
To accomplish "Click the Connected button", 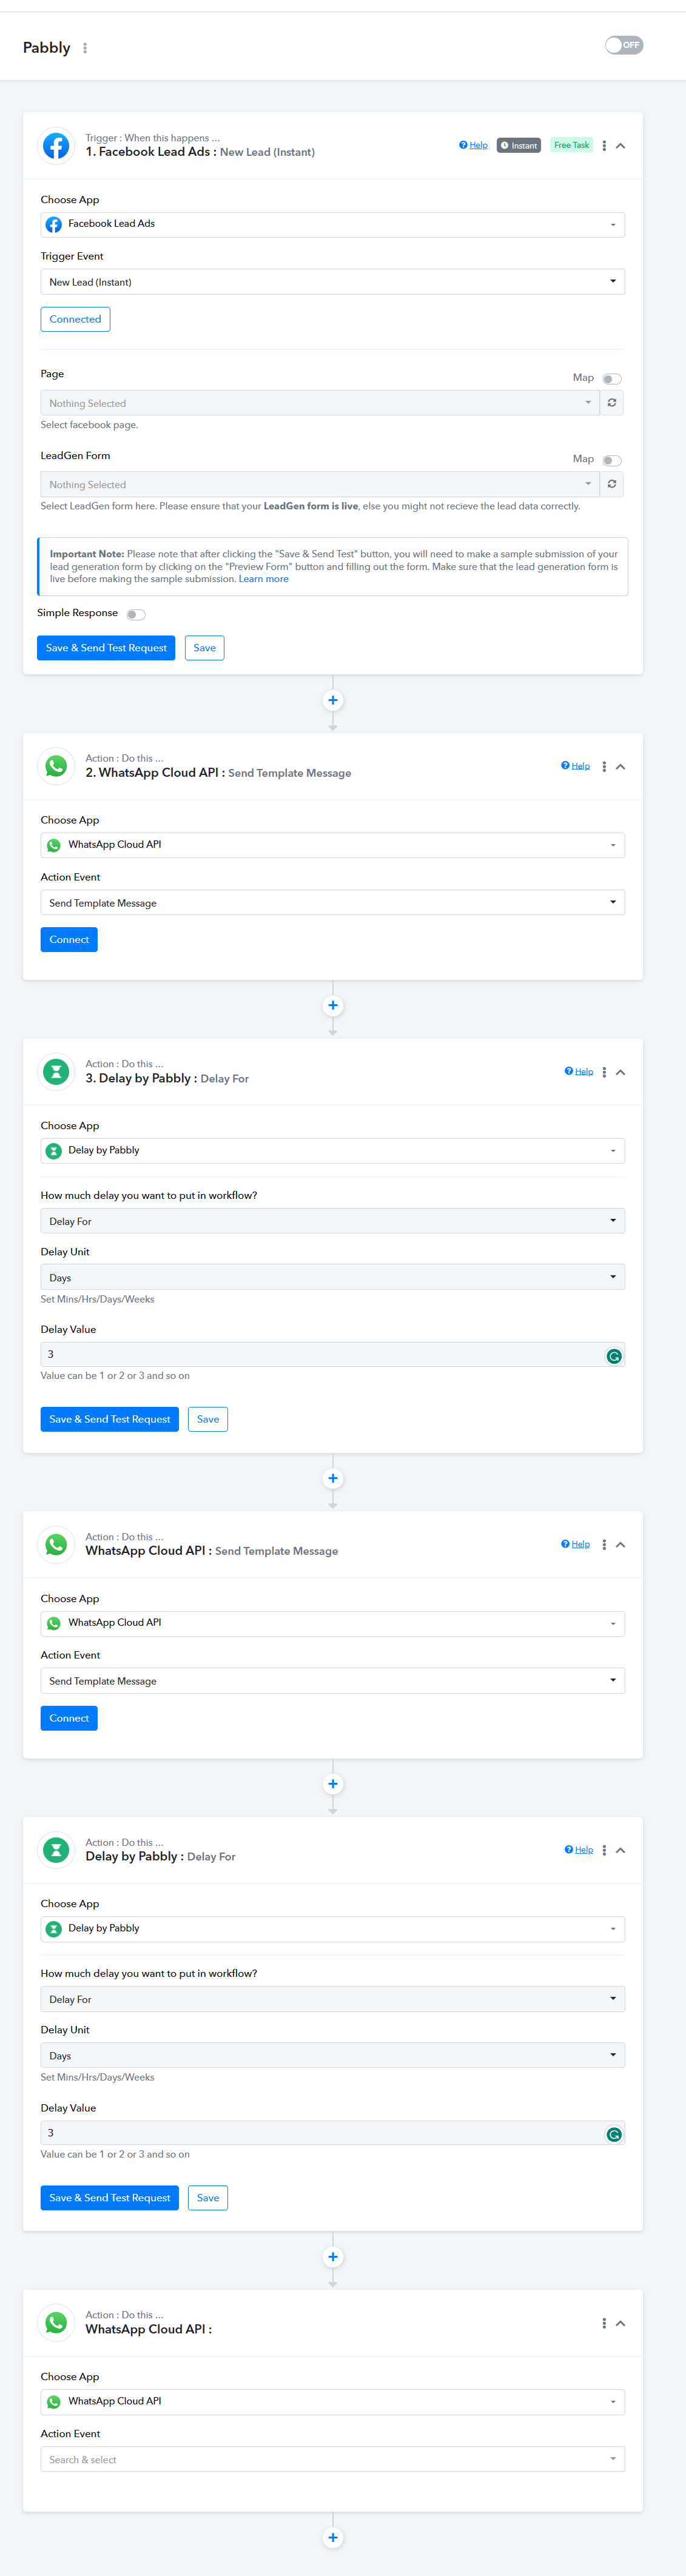I will pyautogui.click(x=75, y=319).
